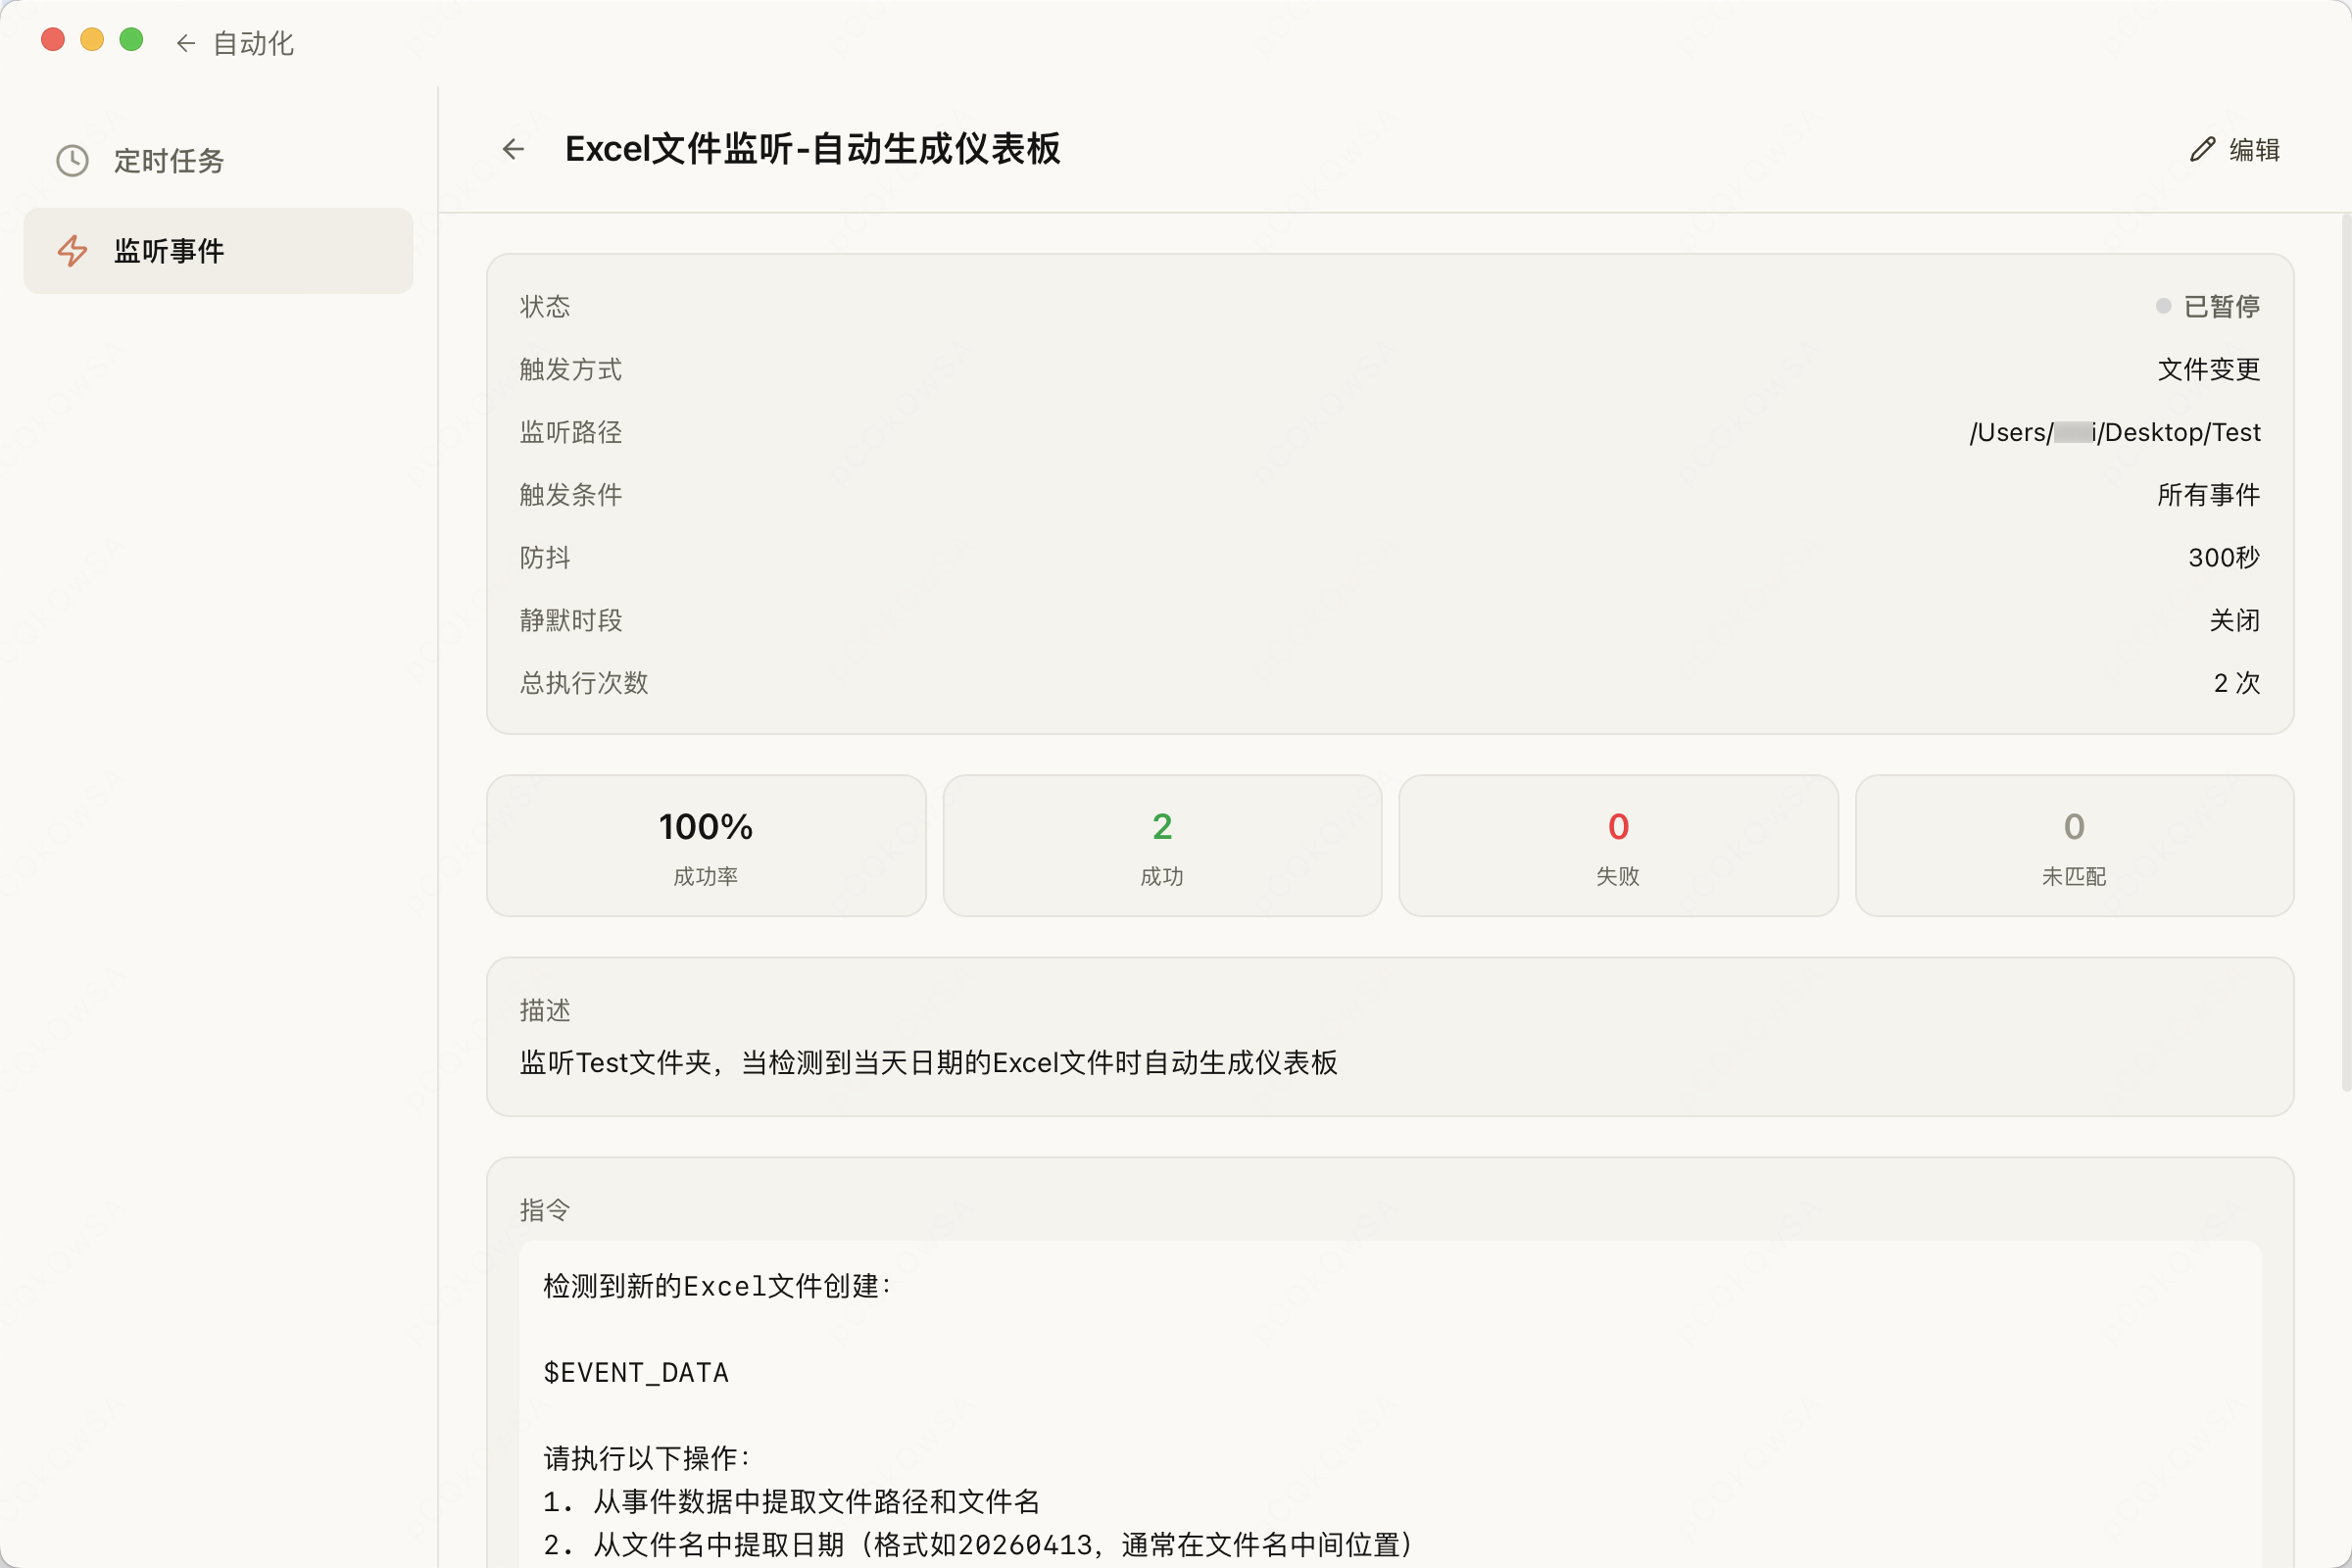
Task: Click the 监听路径 row label
Action: [x=571, y=432]
